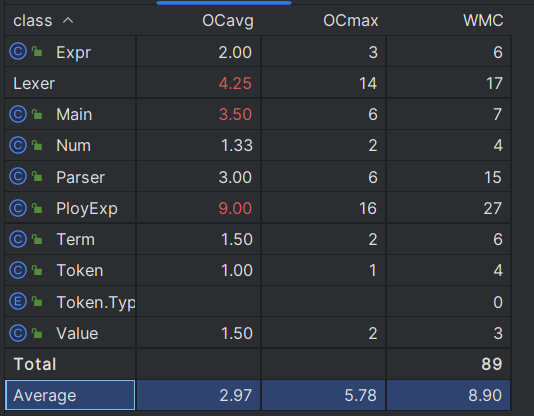The width and height of the screenshot is (534, 416).
Task: Click the Total WMC value 89
Action: point(491,364)
